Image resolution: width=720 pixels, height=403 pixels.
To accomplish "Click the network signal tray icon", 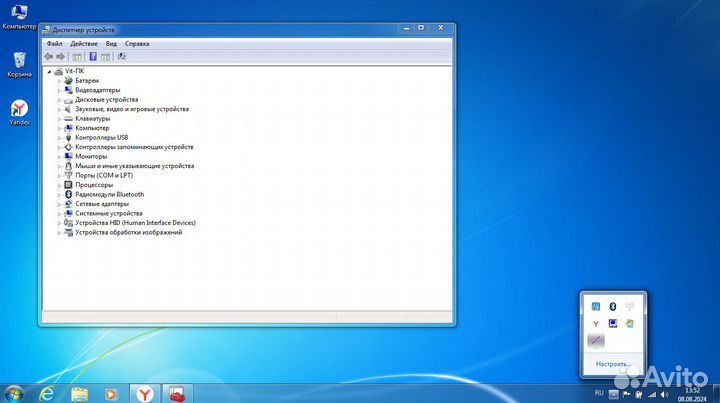I will (x=652, y=394).
